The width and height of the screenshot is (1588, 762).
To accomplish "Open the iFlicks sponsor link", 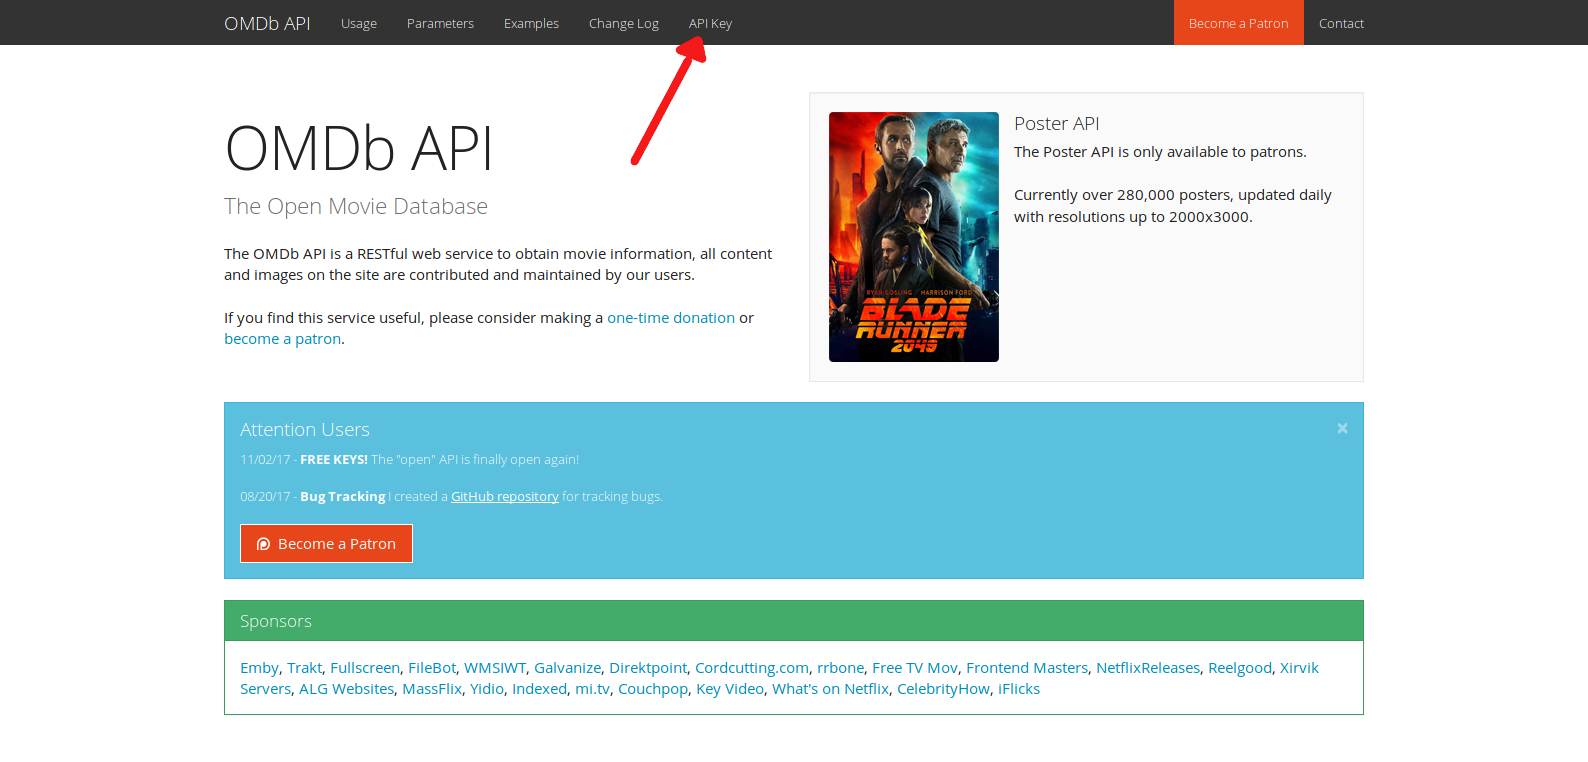I will (x=1019, y=689).
